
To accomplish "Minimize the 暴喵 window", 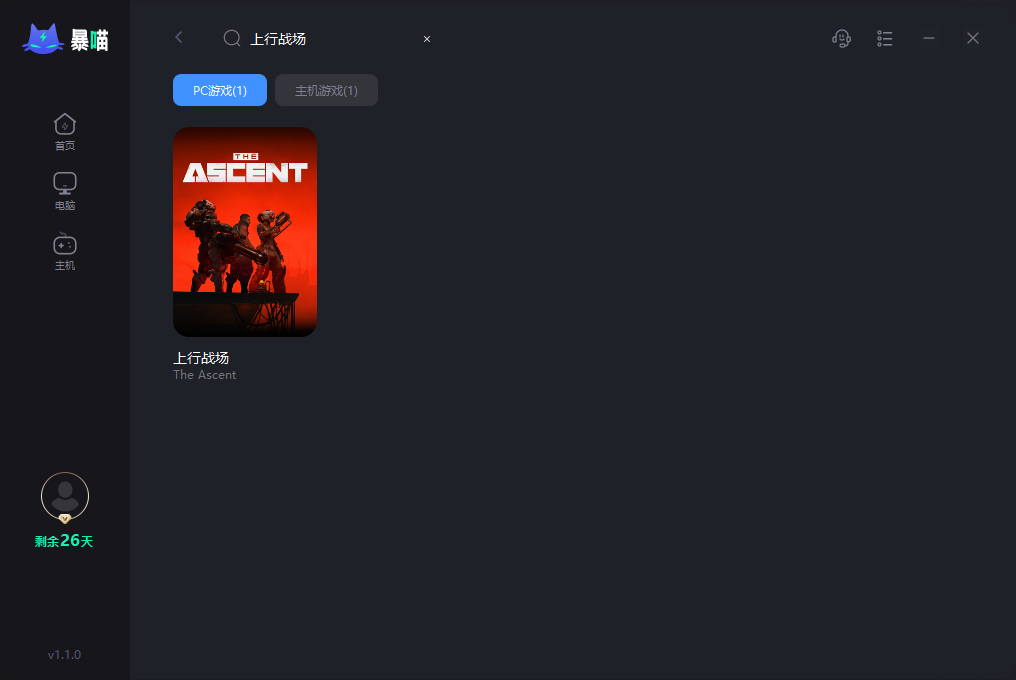I will tap(929, 38).
